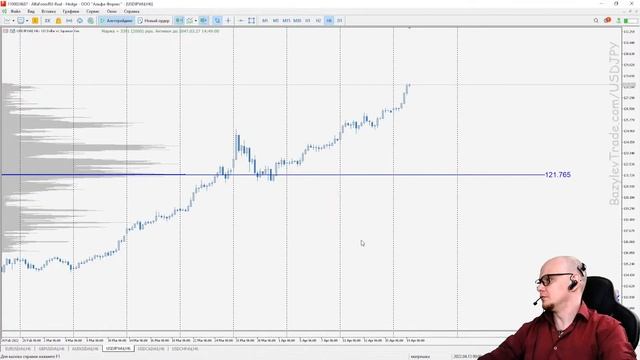Switch to the USDCAD,H4 chart tab
Viewport: 640px width, 360px height.
(x=151, y=349)
